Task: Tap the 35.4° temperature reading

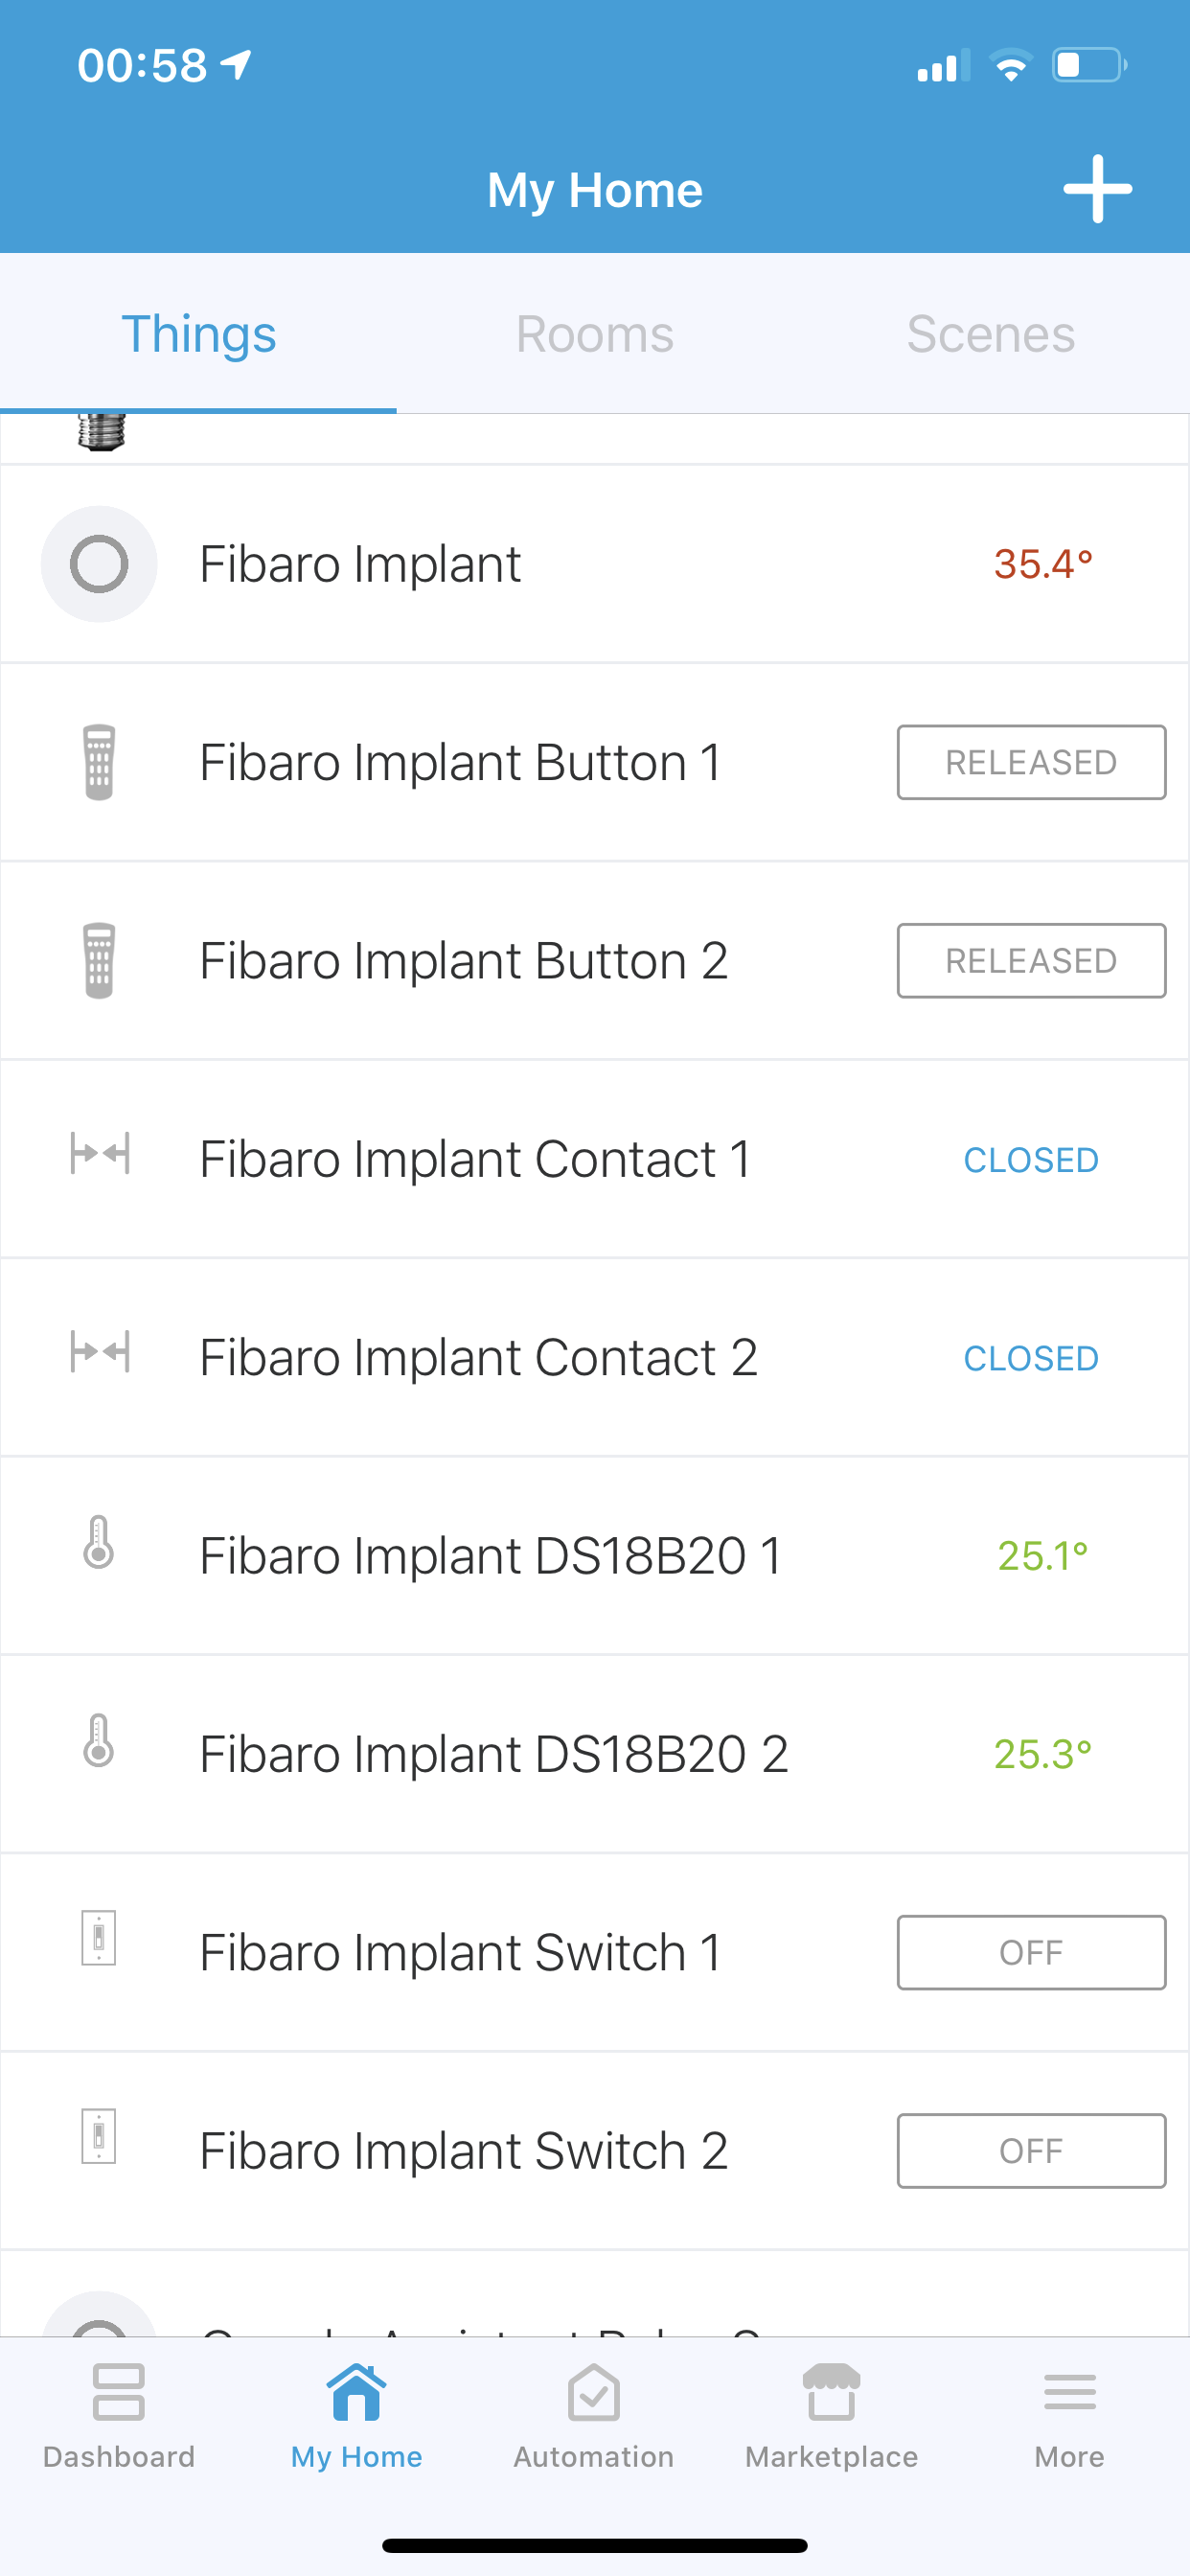Action: pos(1043,564)
